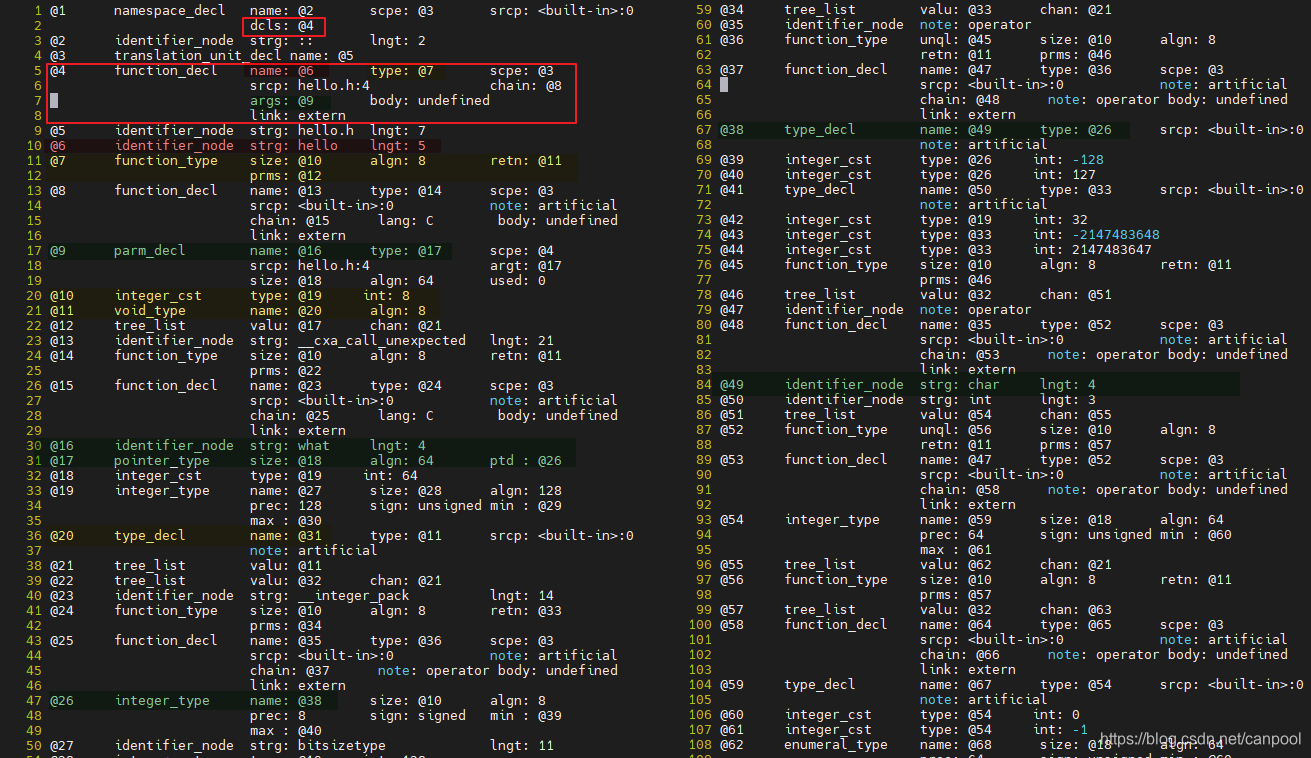This screenshot has width=1311, height=758.
Task: Select the 'sign: signed' field
Action: pos(418,715)
